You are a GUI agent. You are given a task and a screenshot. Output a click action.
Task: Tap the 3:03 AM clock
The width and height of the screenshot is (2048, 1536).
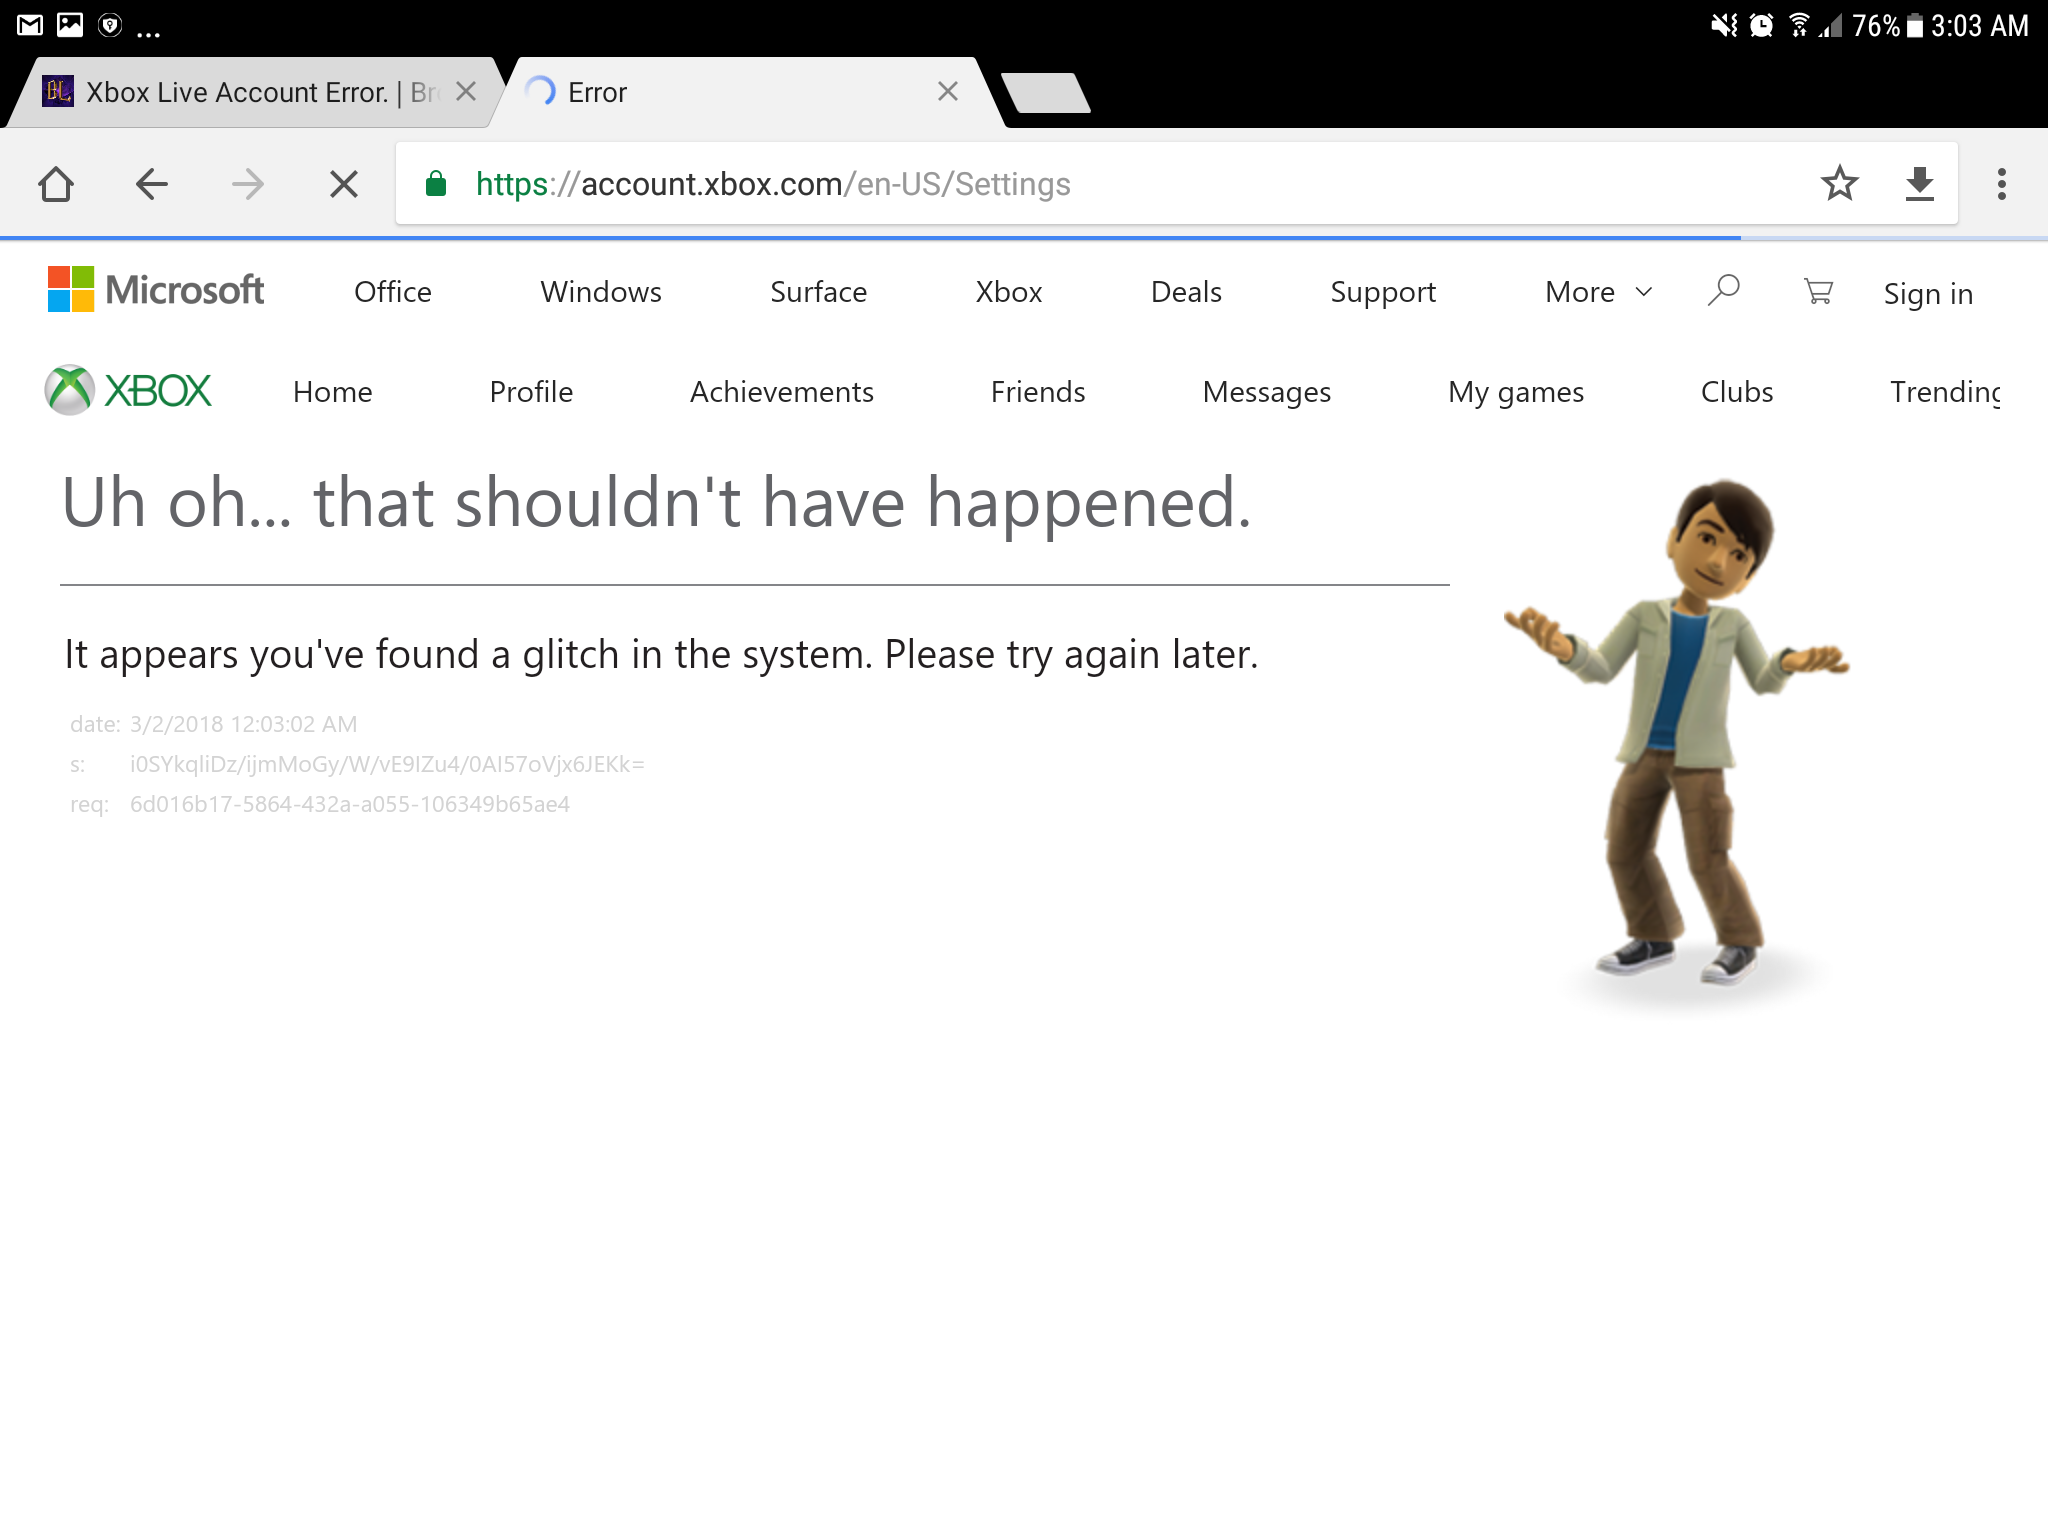(x=1980, y=25)
